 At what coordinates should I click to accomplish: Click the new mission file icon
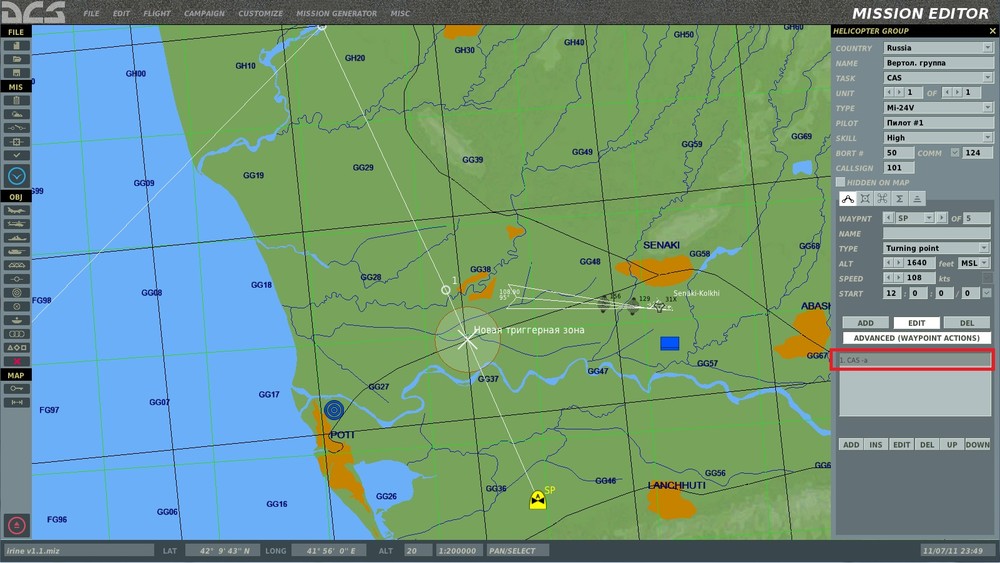17,45
